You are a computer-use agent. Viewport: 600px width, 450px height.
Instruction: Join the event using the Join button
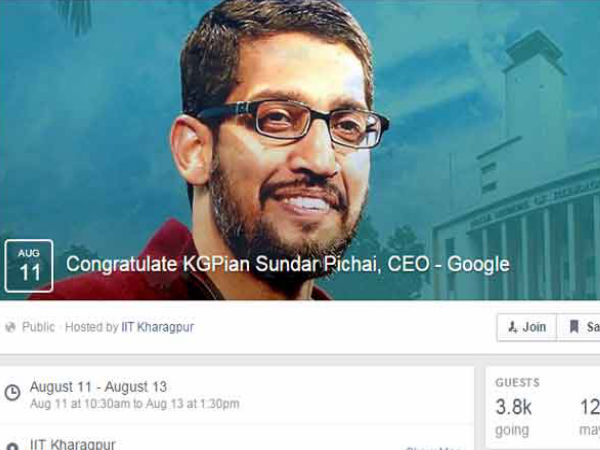pos(527,327)
